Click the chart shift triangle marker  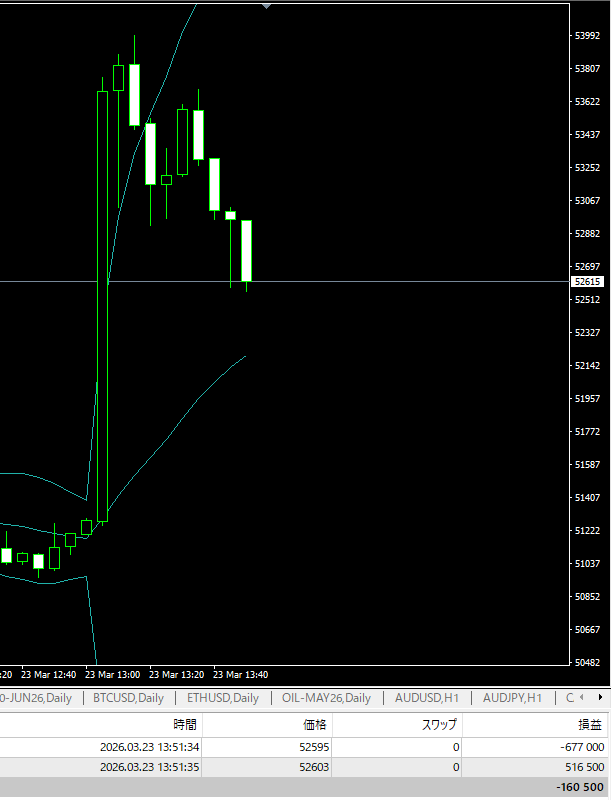[266, 6]
